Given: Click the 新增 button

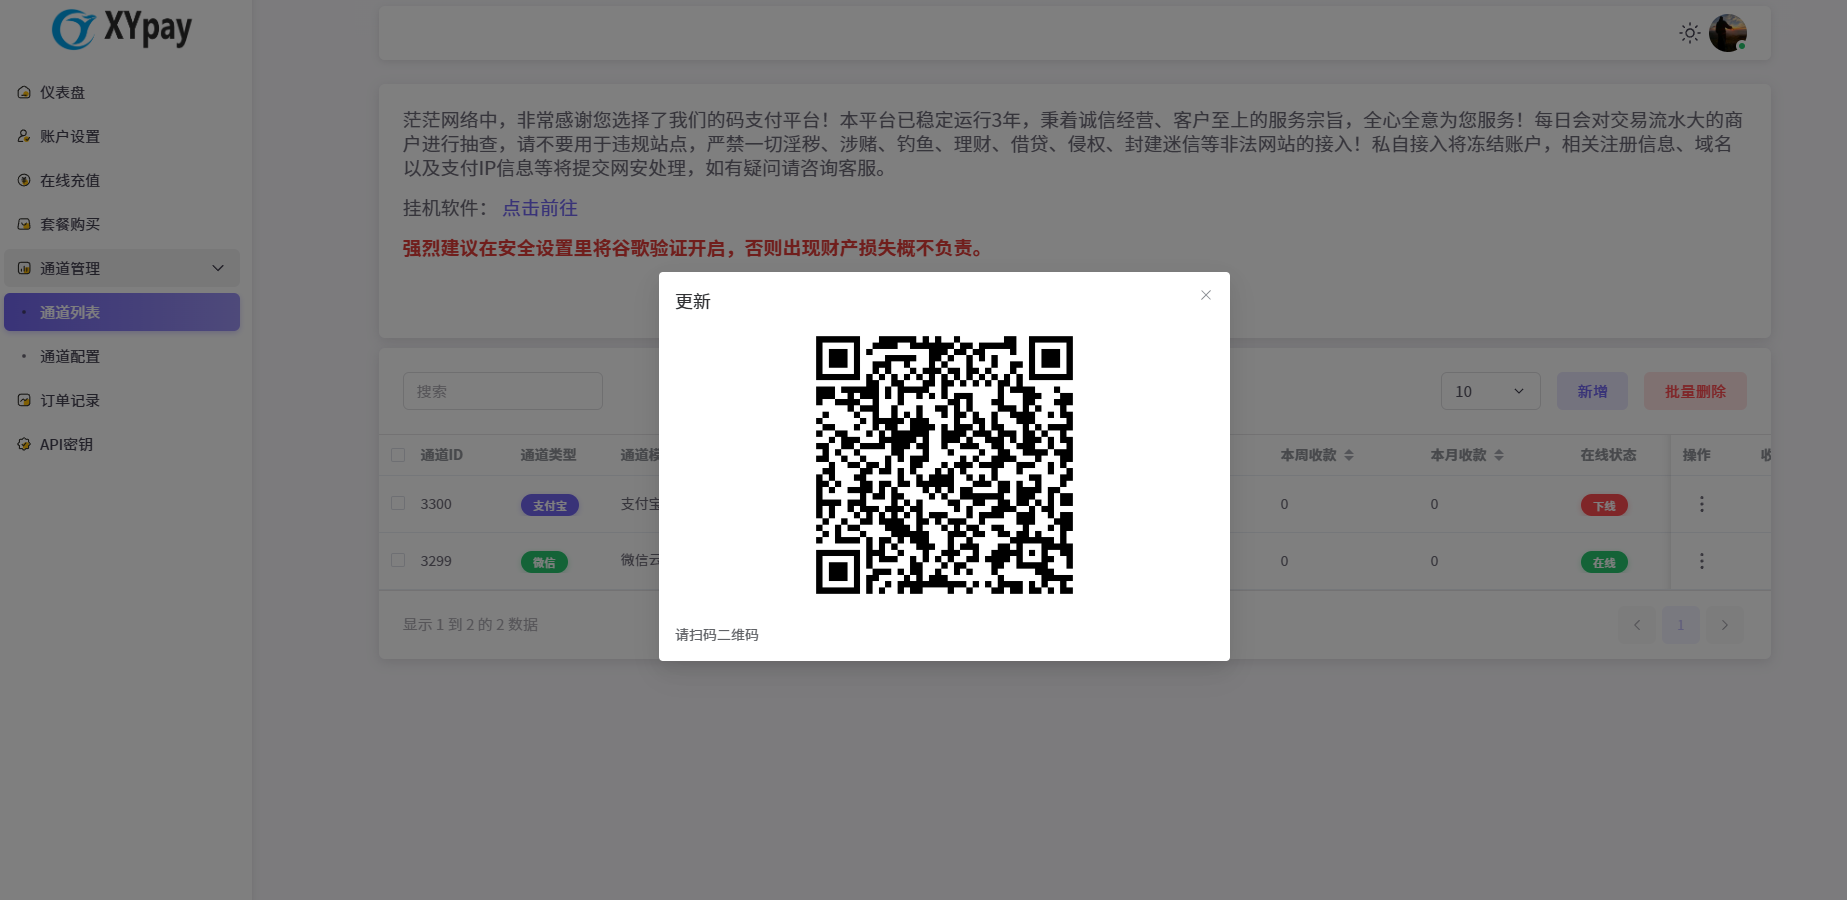Looking at the screenshot, I should click(x=1592, y=391).
